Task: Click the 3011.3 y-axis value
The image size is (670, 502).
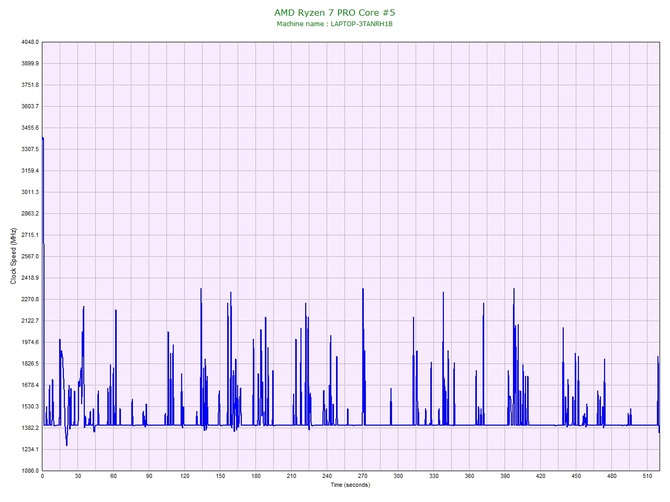Action: click(30, 192)
